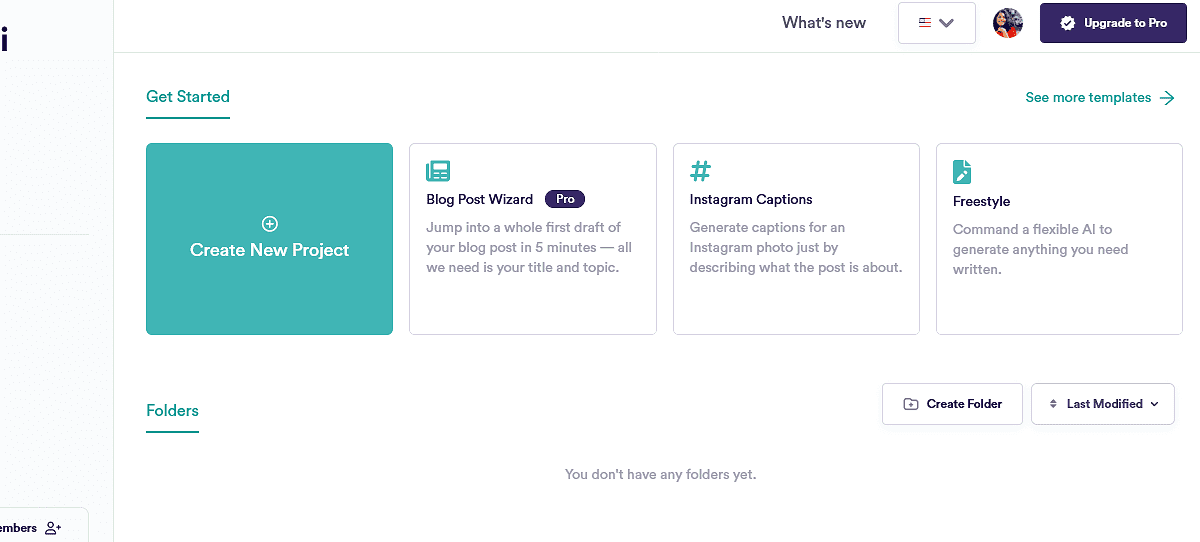This screenshot has height=542, width=1200.
Task: Open the Instagram Captions template card
Action: tap(796, 239)
